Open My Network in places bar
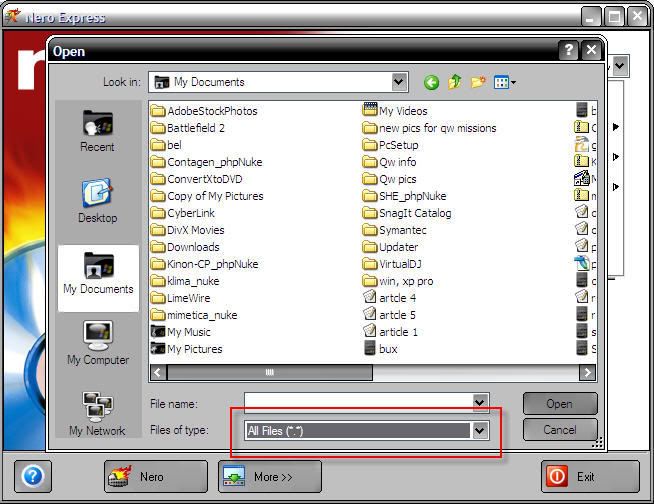This screenshot has height=504, width=654. (x=97, y=414)
